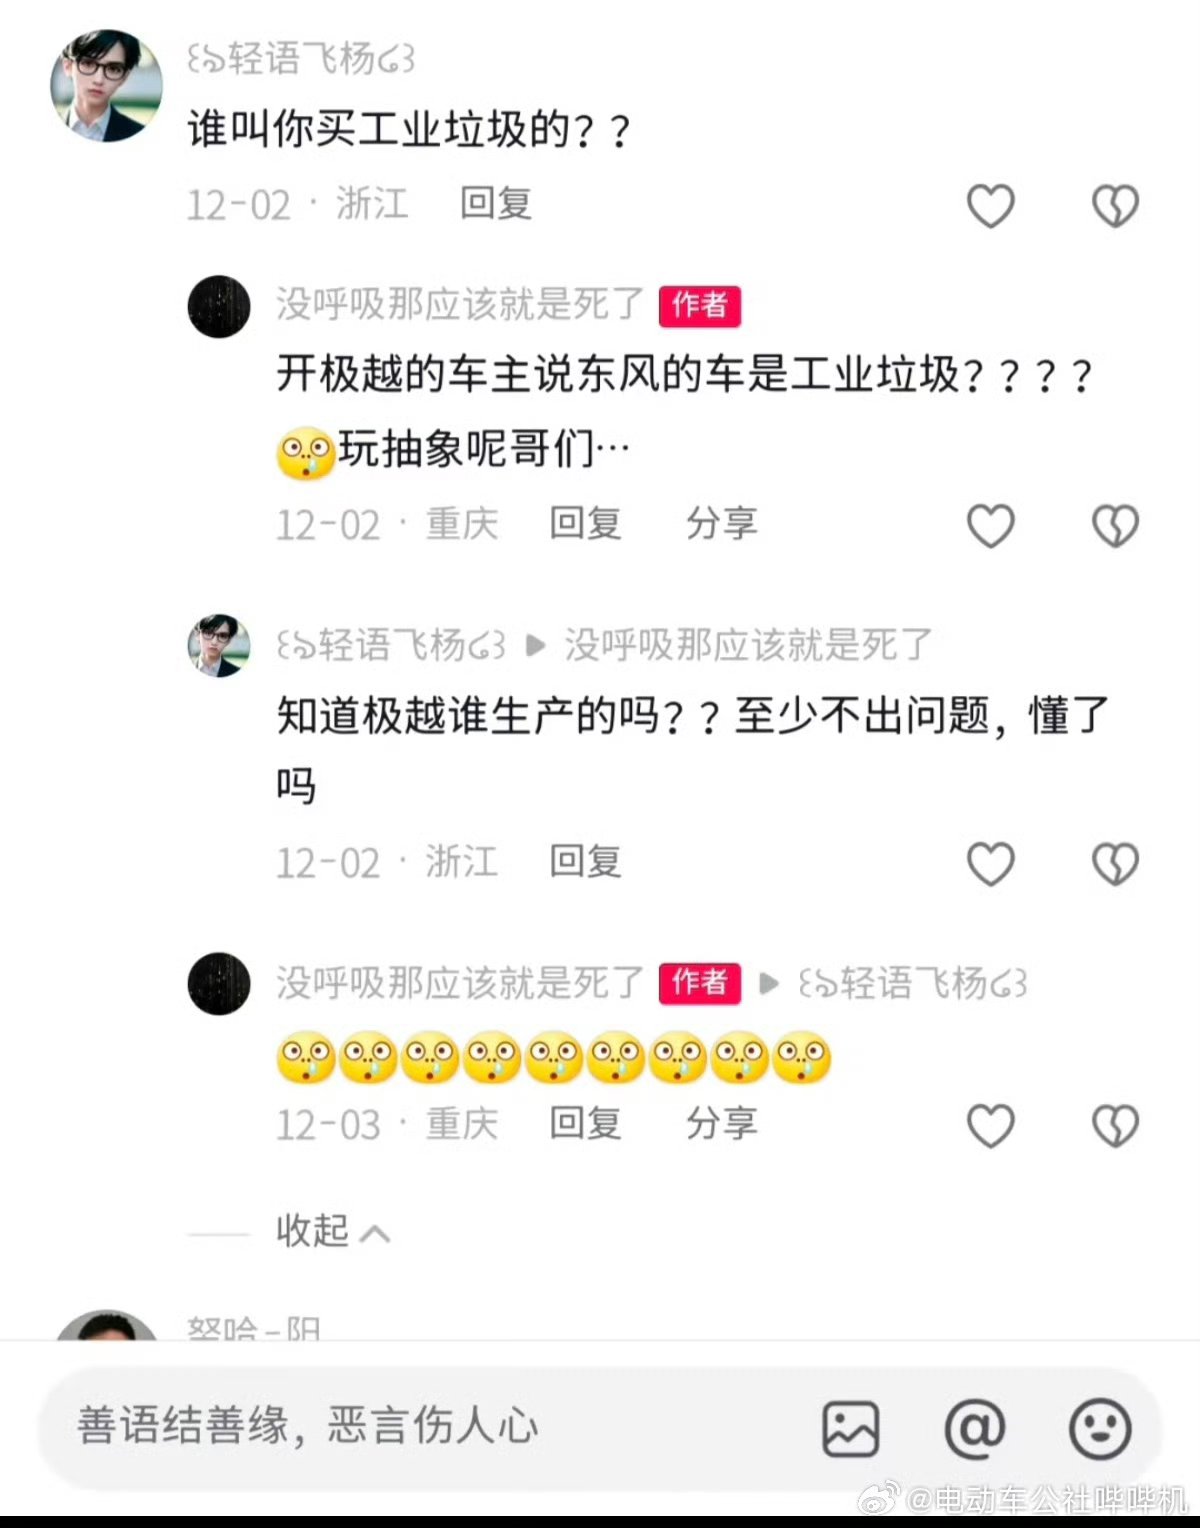This screenshot has width=1200, height=1528.
Task: Dislike the emoji-only reply from 12-03
Action: [x=1114, y=1126]
